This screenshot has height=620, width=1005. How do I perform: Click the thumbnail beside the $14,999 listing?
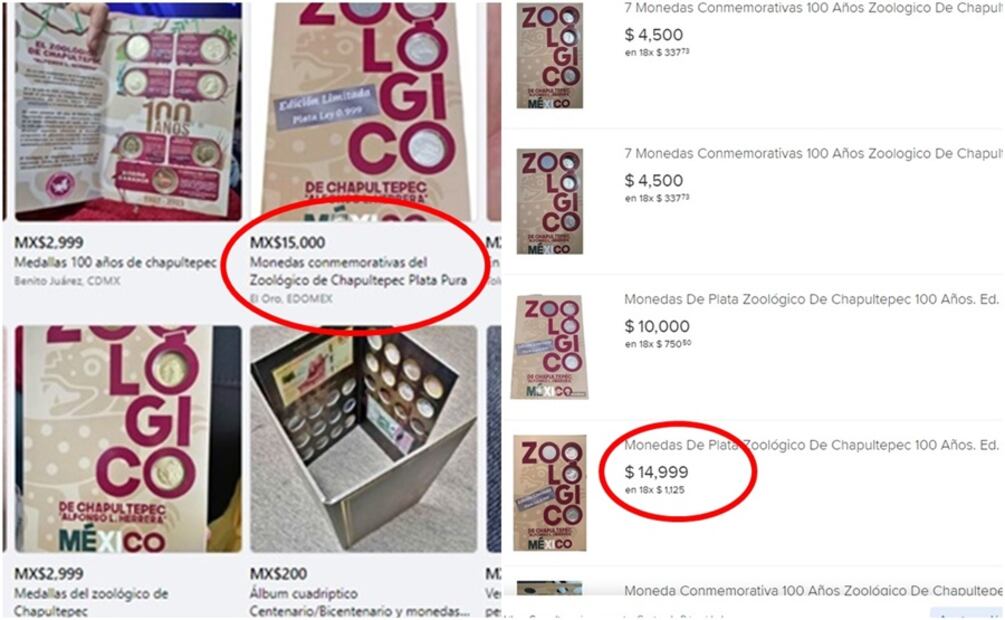tap(549, 492)
